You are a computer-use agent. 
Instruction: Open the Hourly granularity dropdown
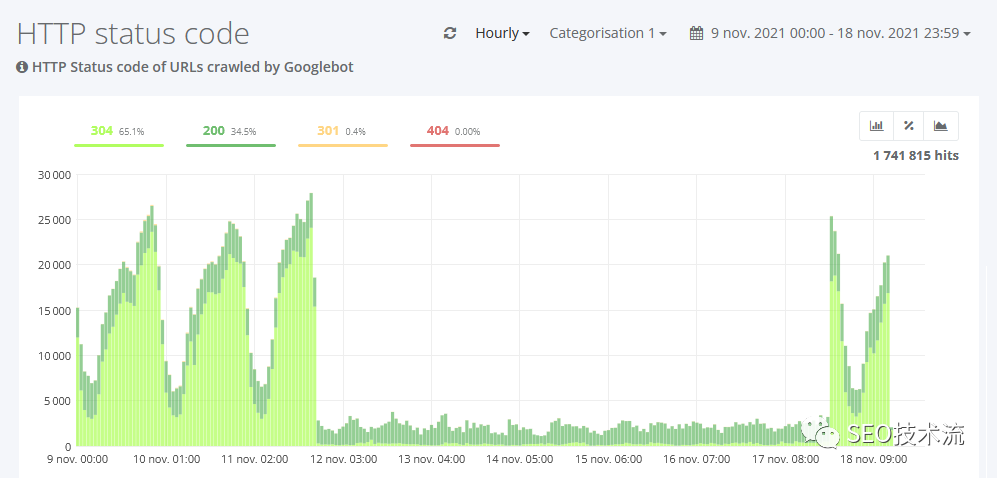pyautogui.click(x=502, y=33)
